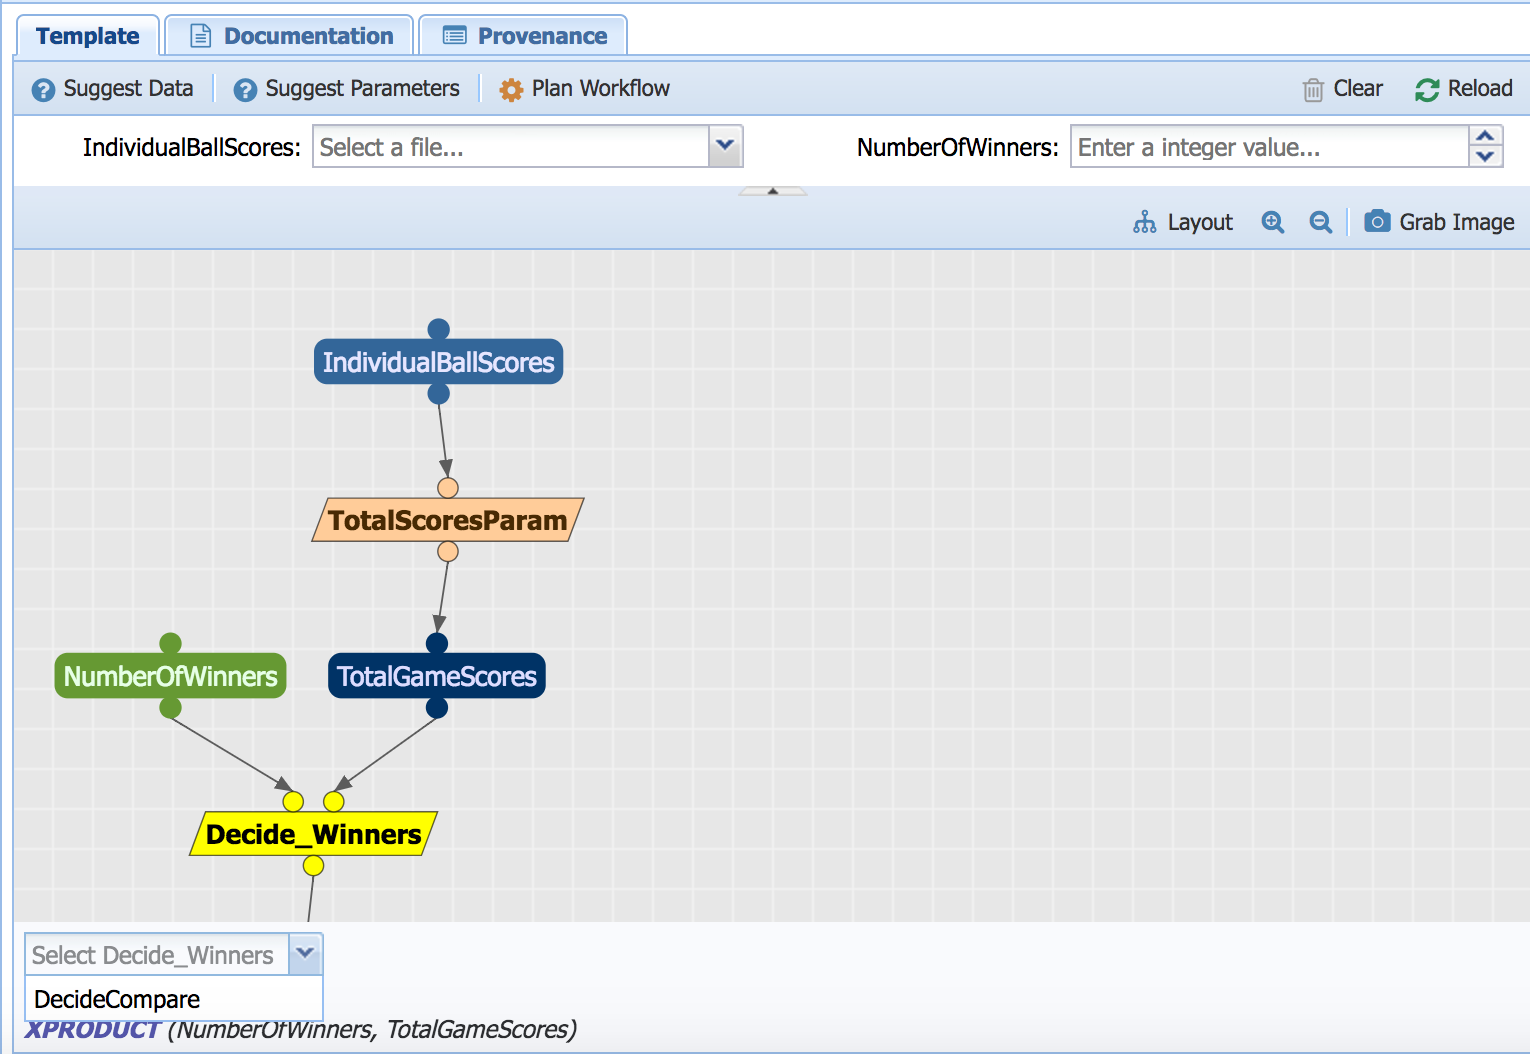Click the Reload refresh icon
This screenshot has height=1054, width=1530.
[x=1427, y=89]
